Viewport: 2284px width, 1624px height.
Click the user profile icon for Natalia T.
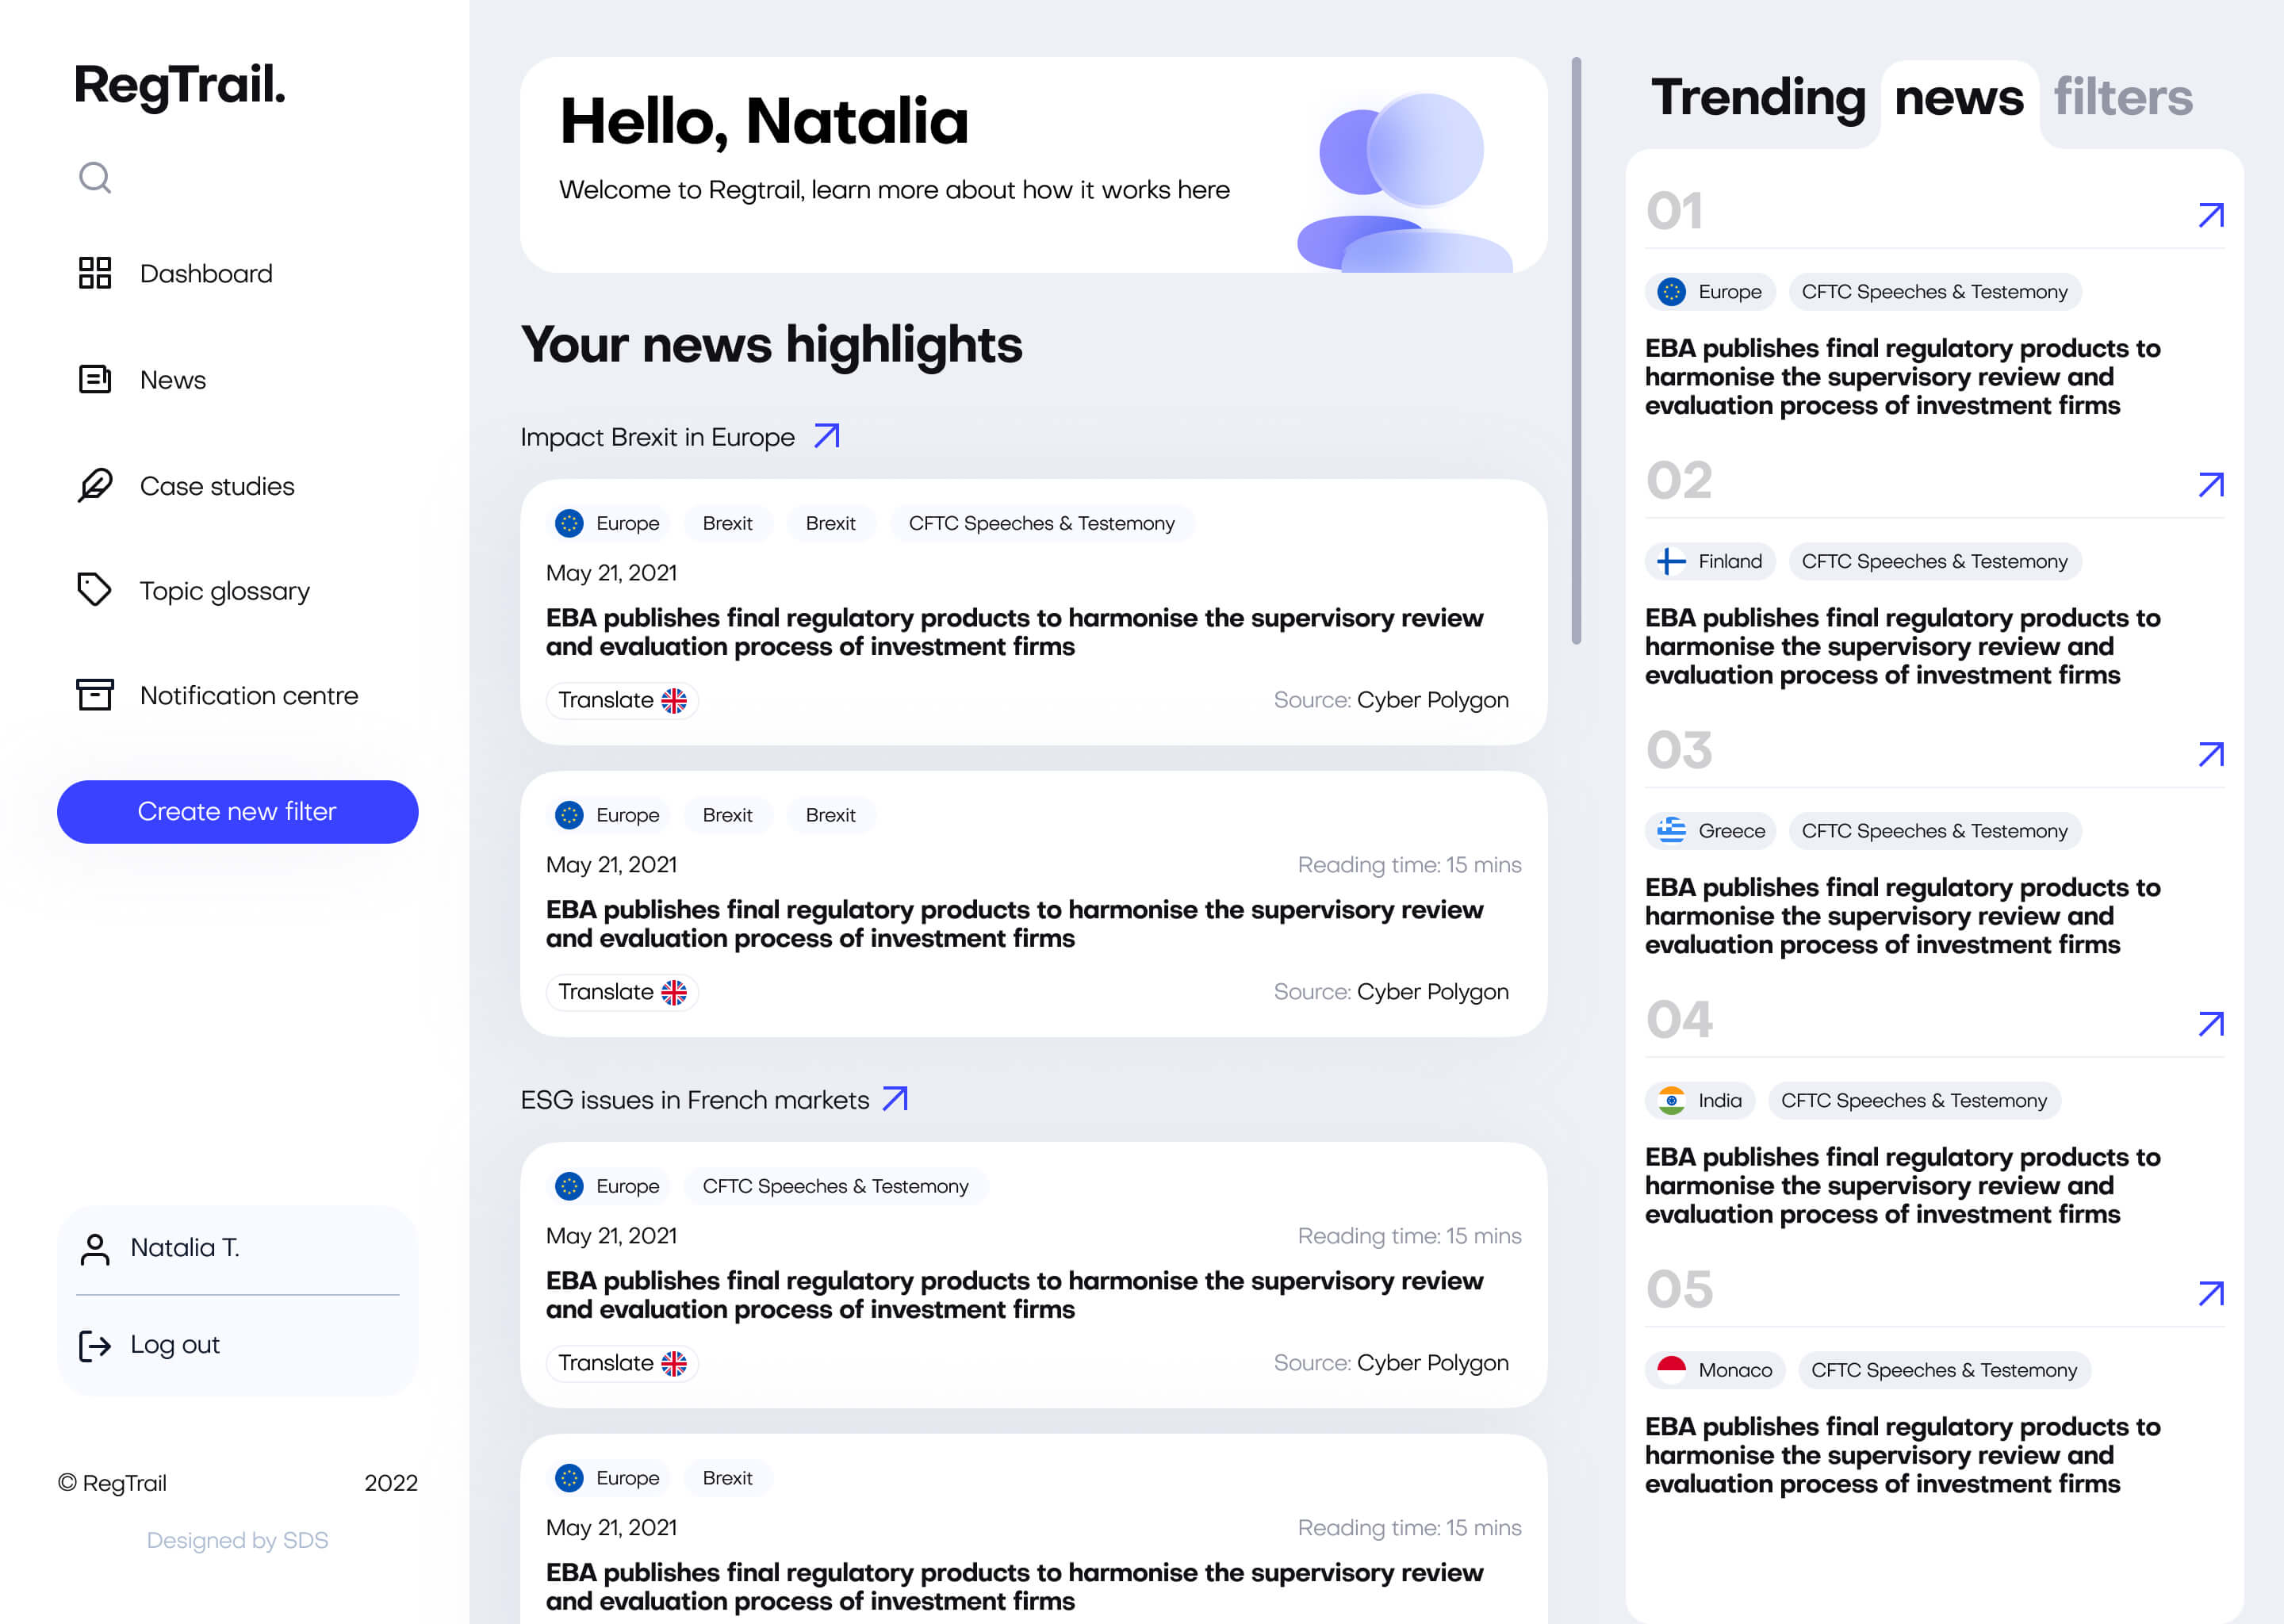95,1250
